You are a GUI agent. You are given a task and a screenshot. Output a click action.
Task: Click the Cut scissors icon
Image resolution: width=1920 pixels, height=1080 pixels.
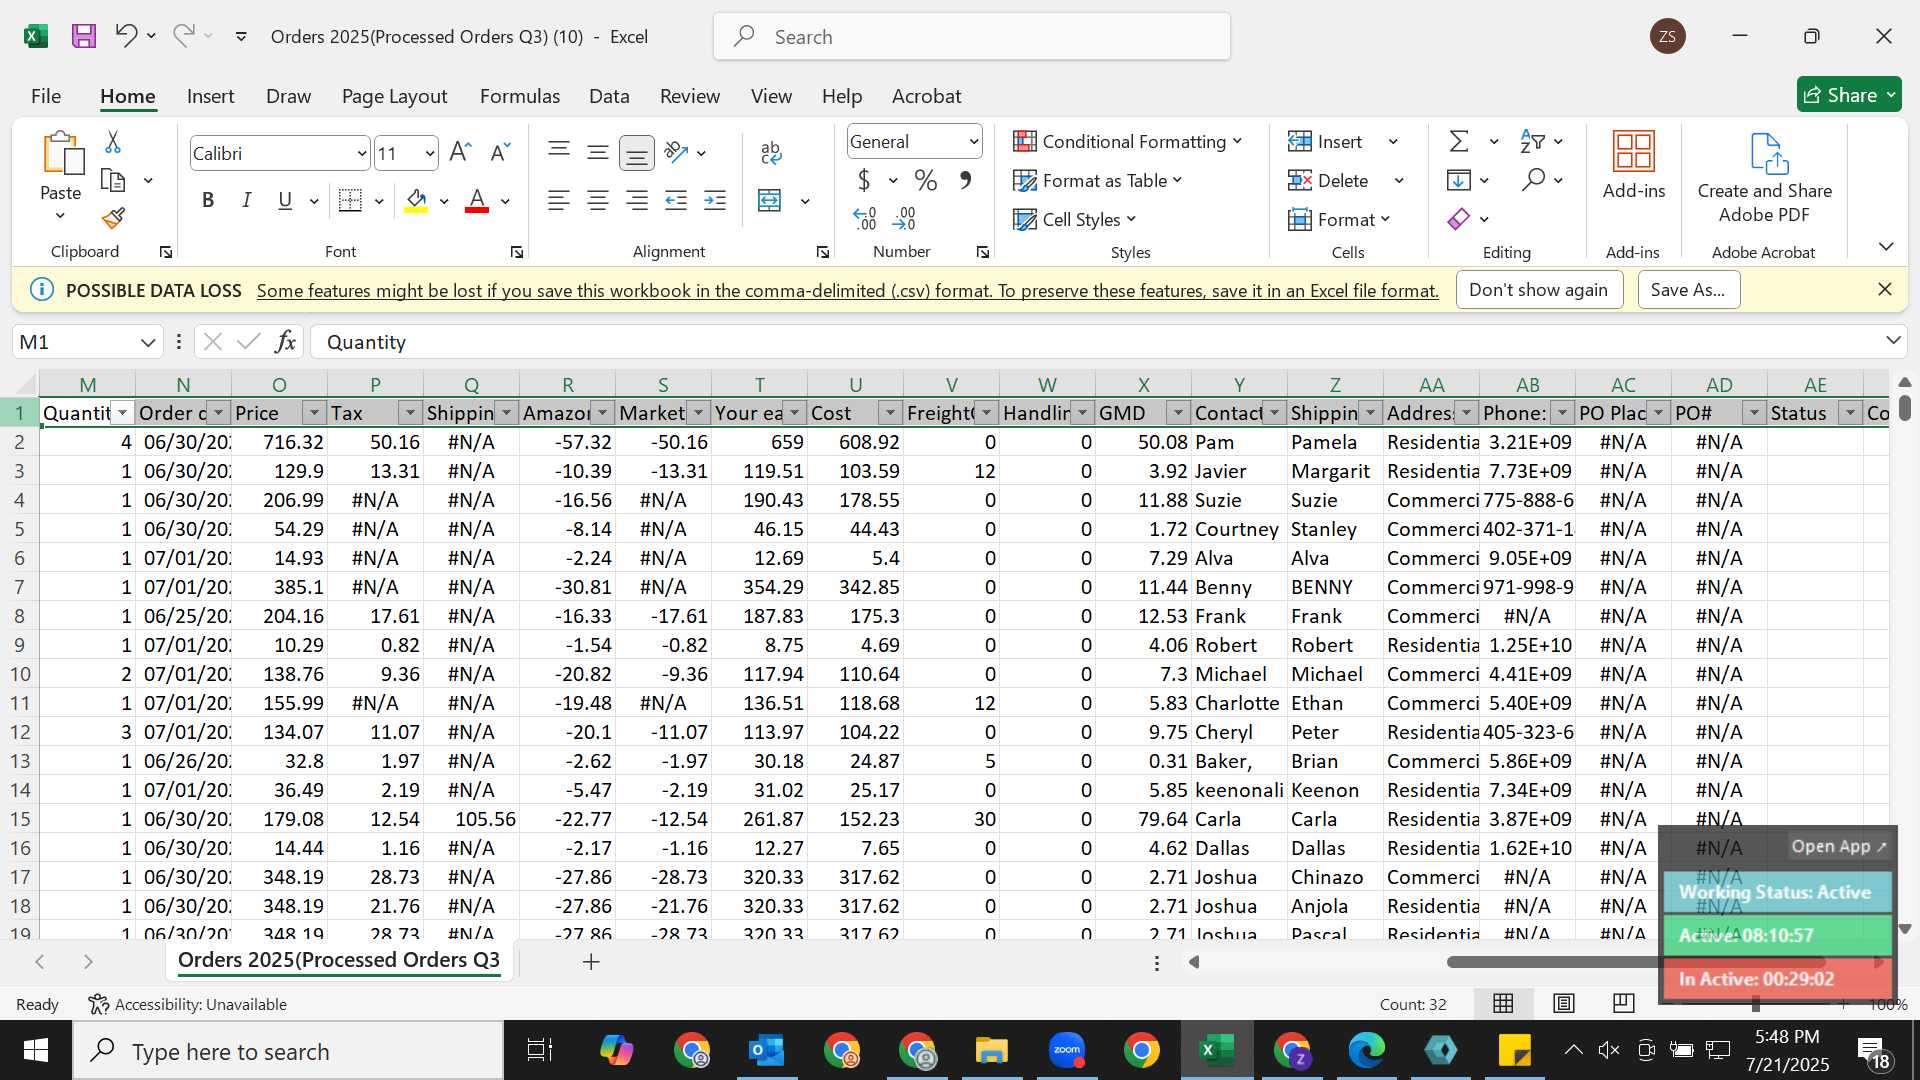click(113, 142)
